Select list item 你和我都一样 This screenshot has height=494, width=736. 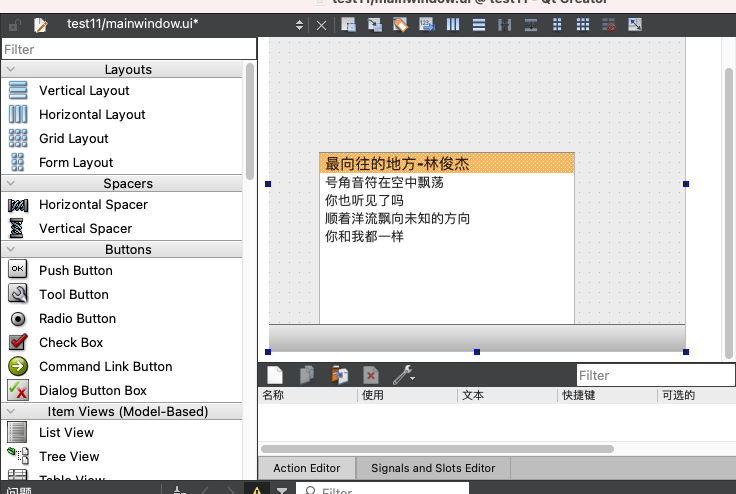447,236
